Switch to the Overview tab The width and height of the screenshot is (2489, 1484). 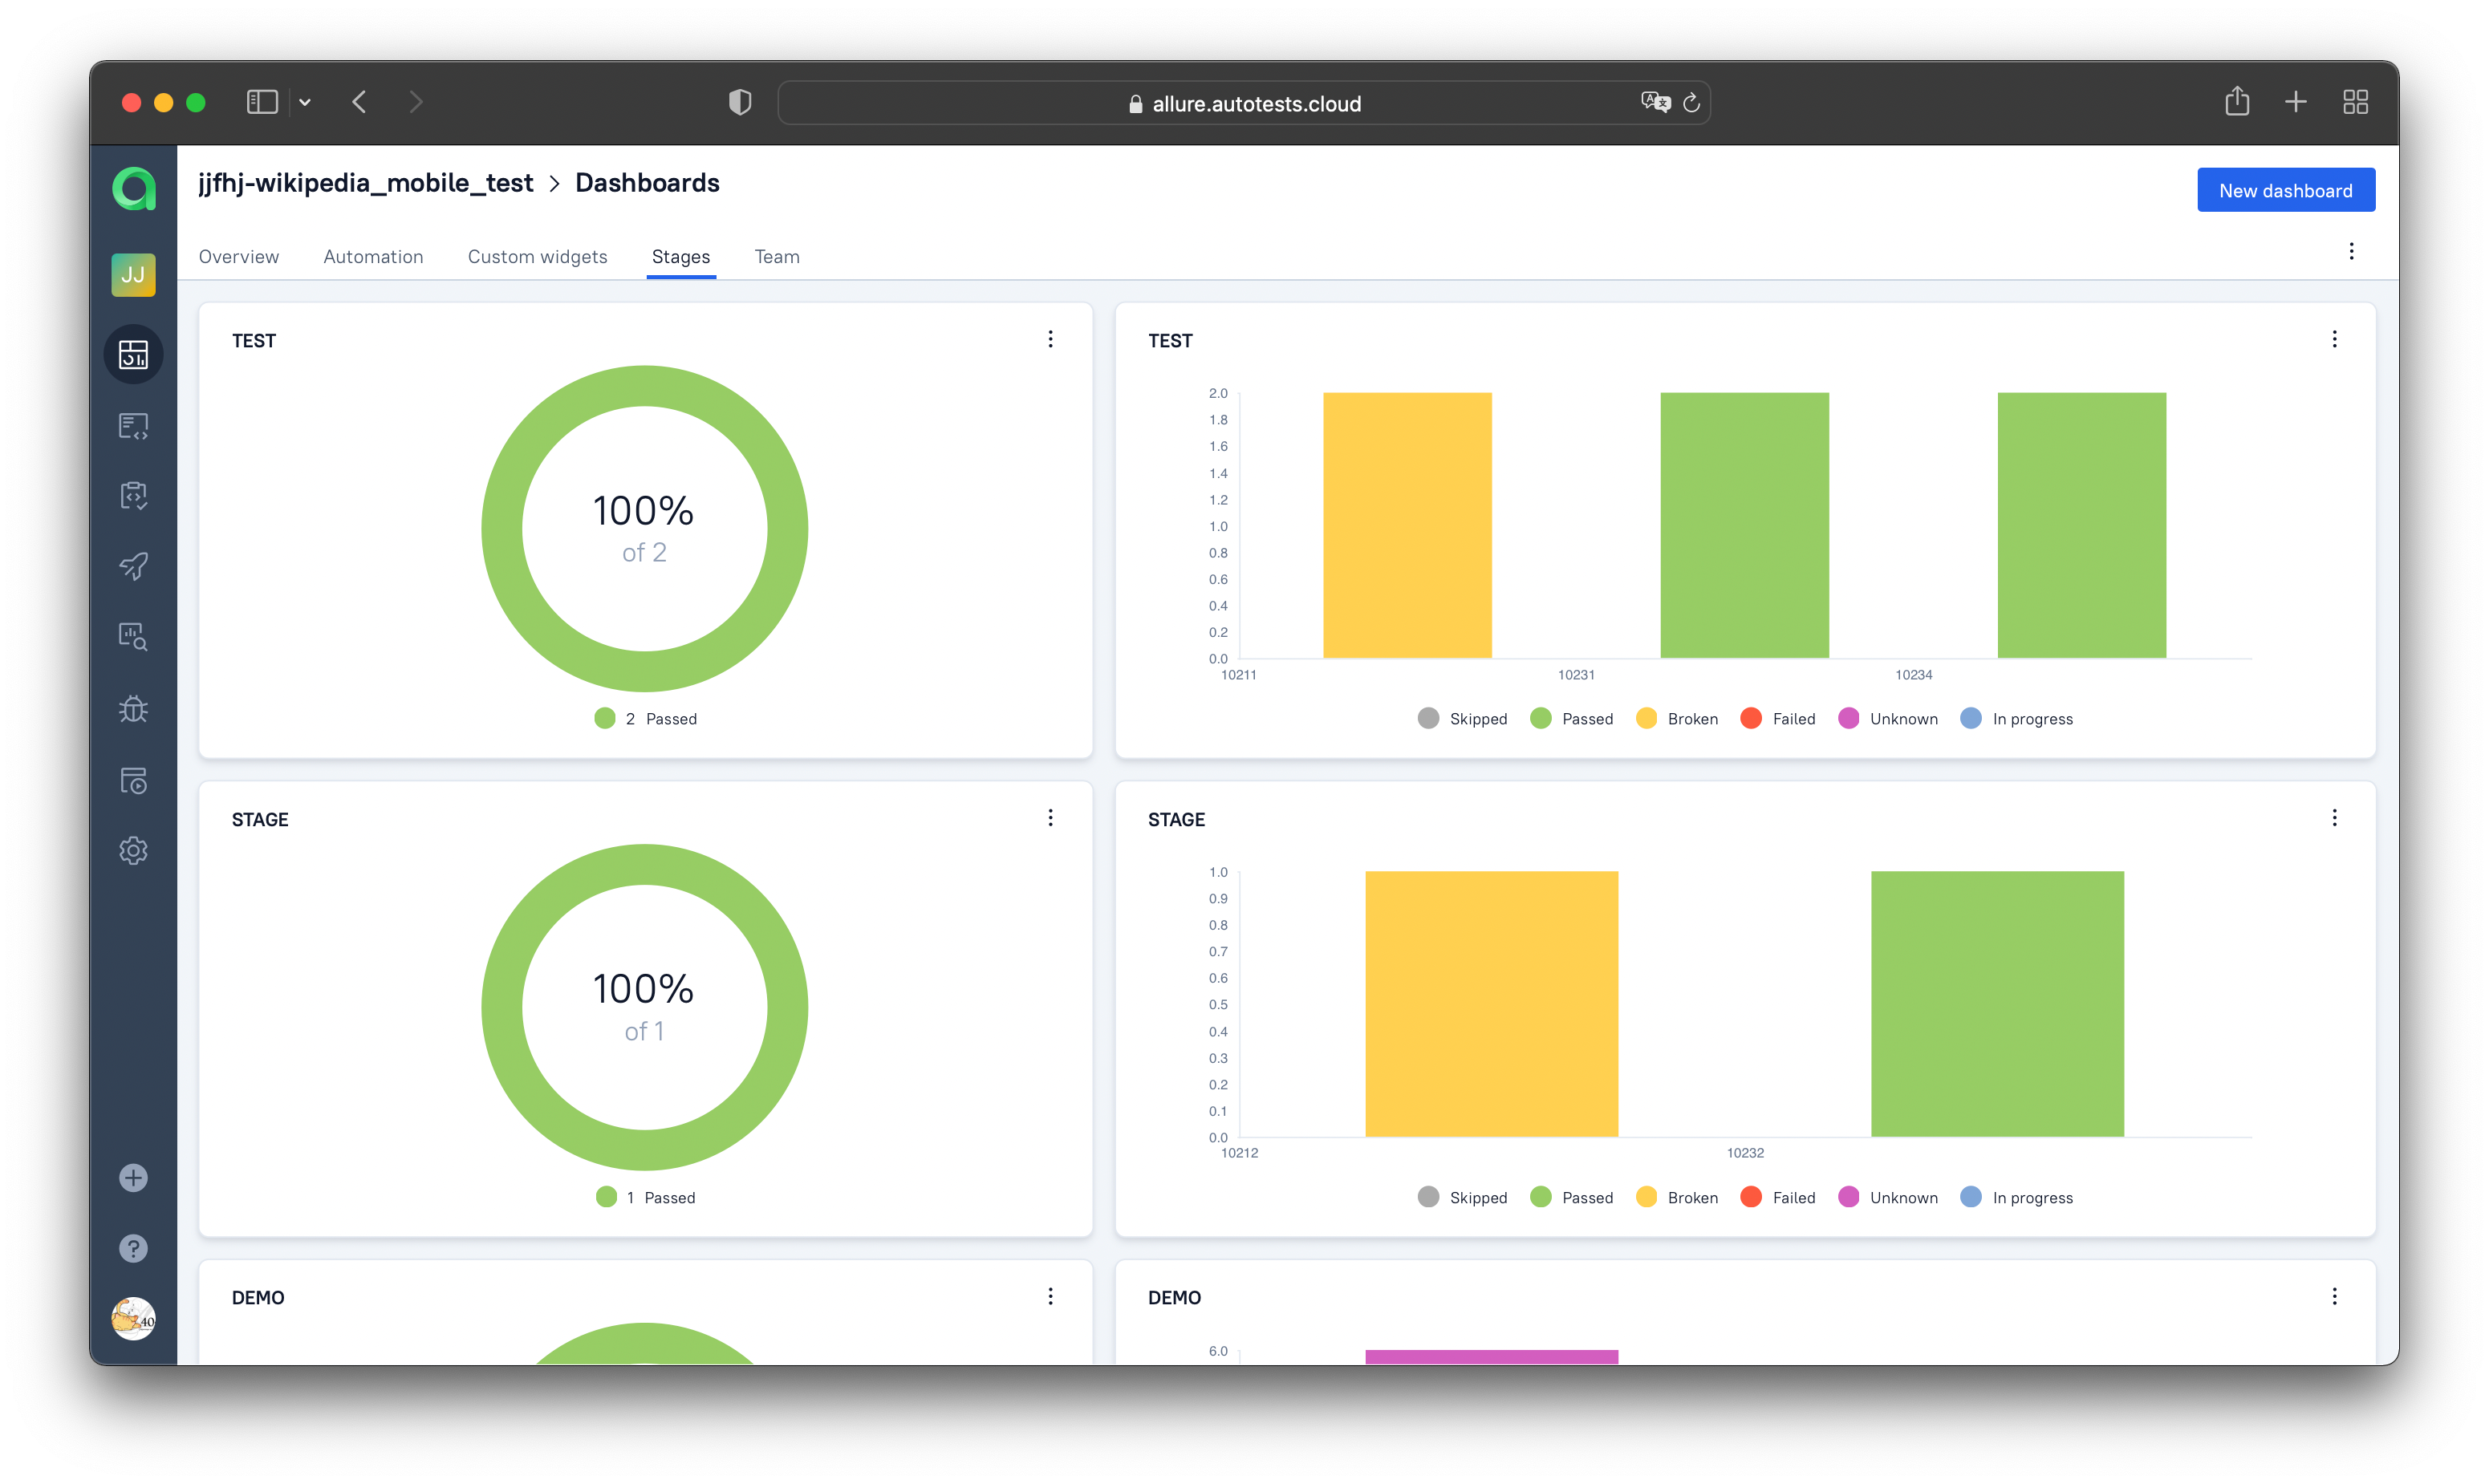pos(239,256)
